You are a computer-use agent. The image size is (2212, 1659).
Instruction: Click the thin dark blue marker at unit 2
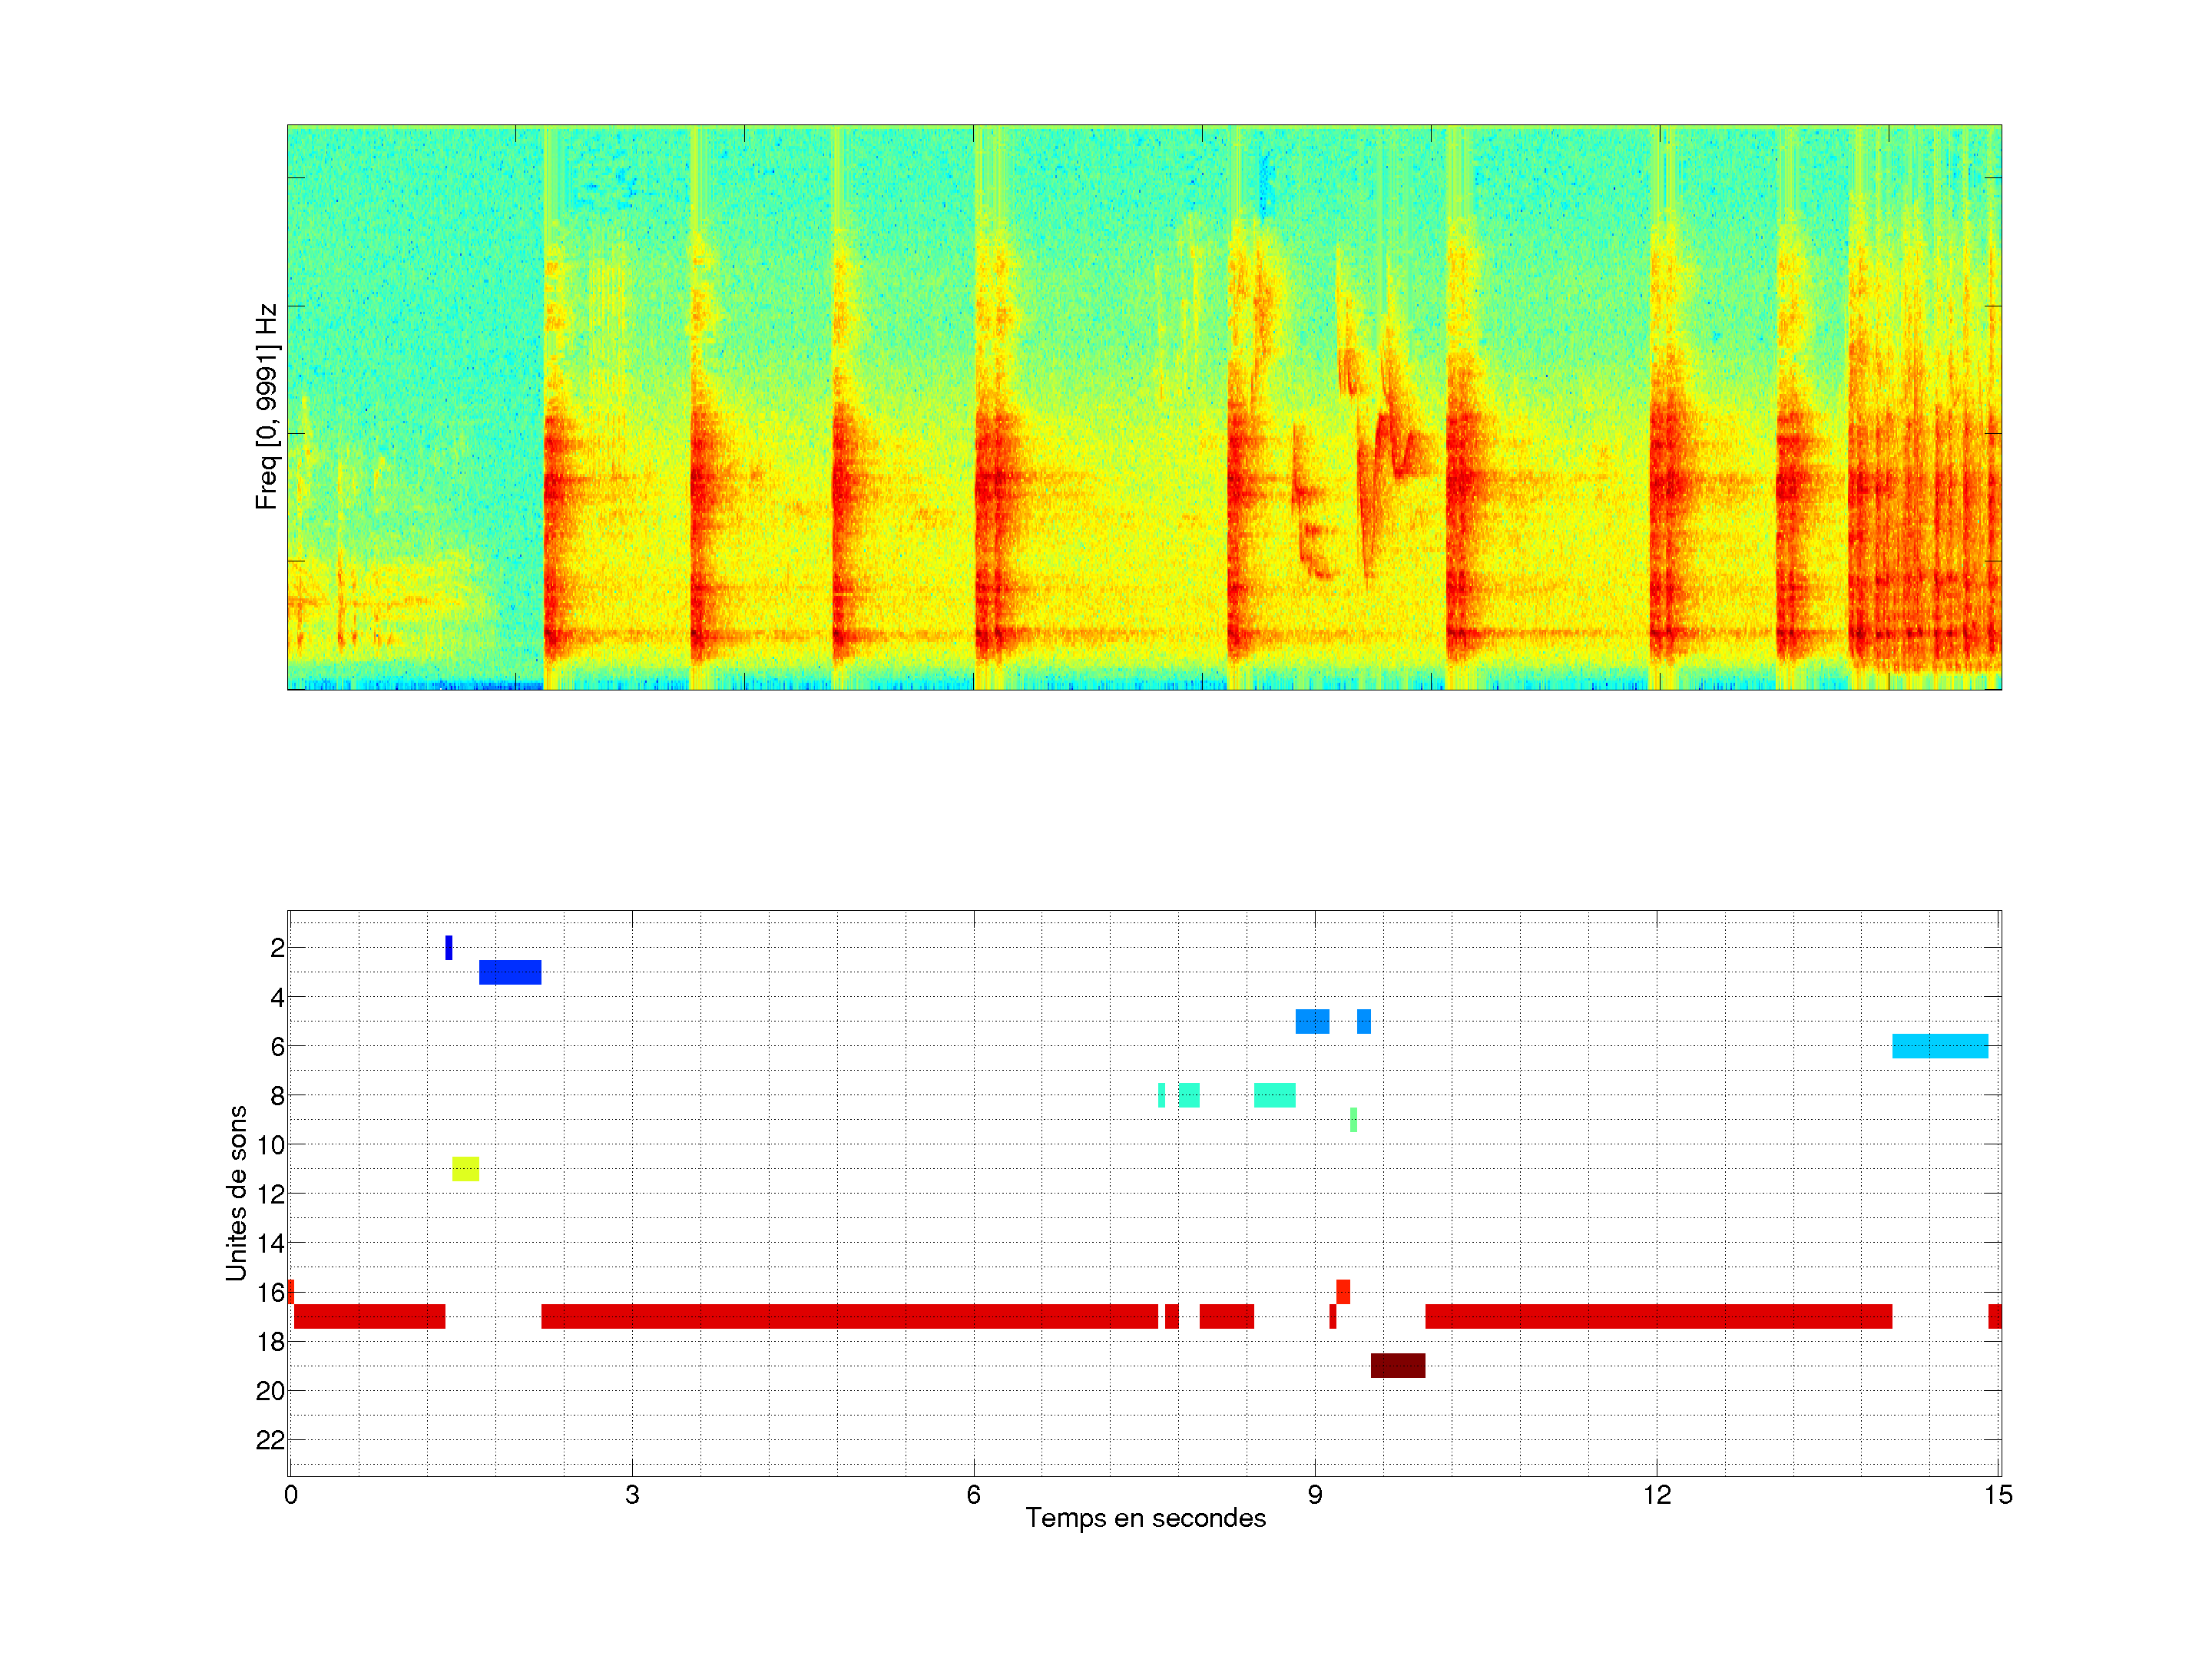(x=448, y=947)
